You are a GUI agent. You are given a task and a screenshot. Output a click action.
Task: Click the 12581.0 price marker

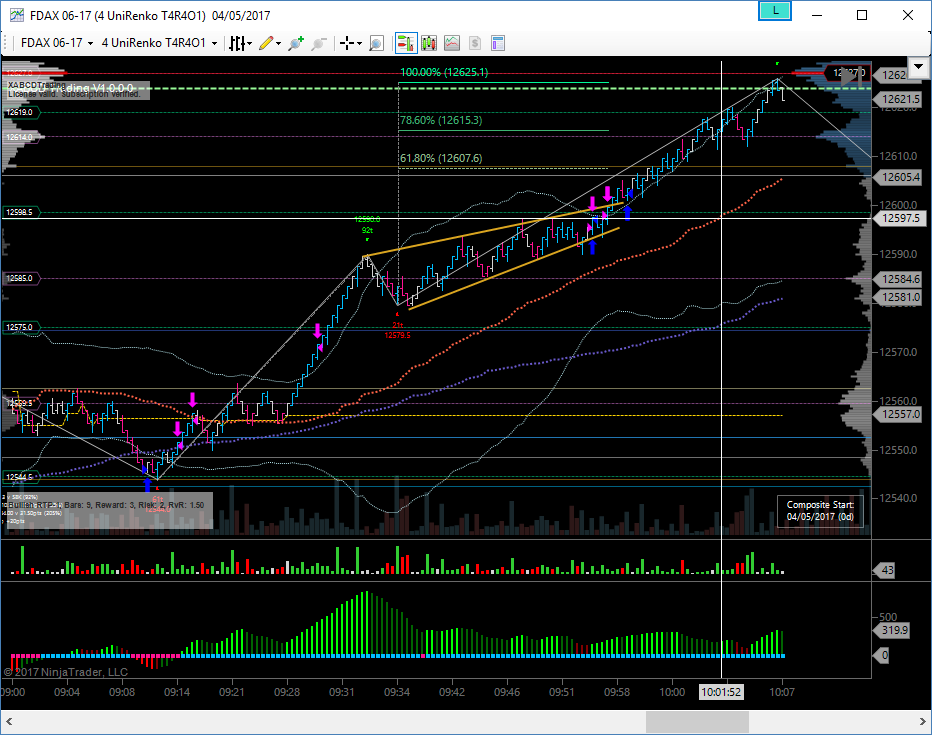[898, 296]
